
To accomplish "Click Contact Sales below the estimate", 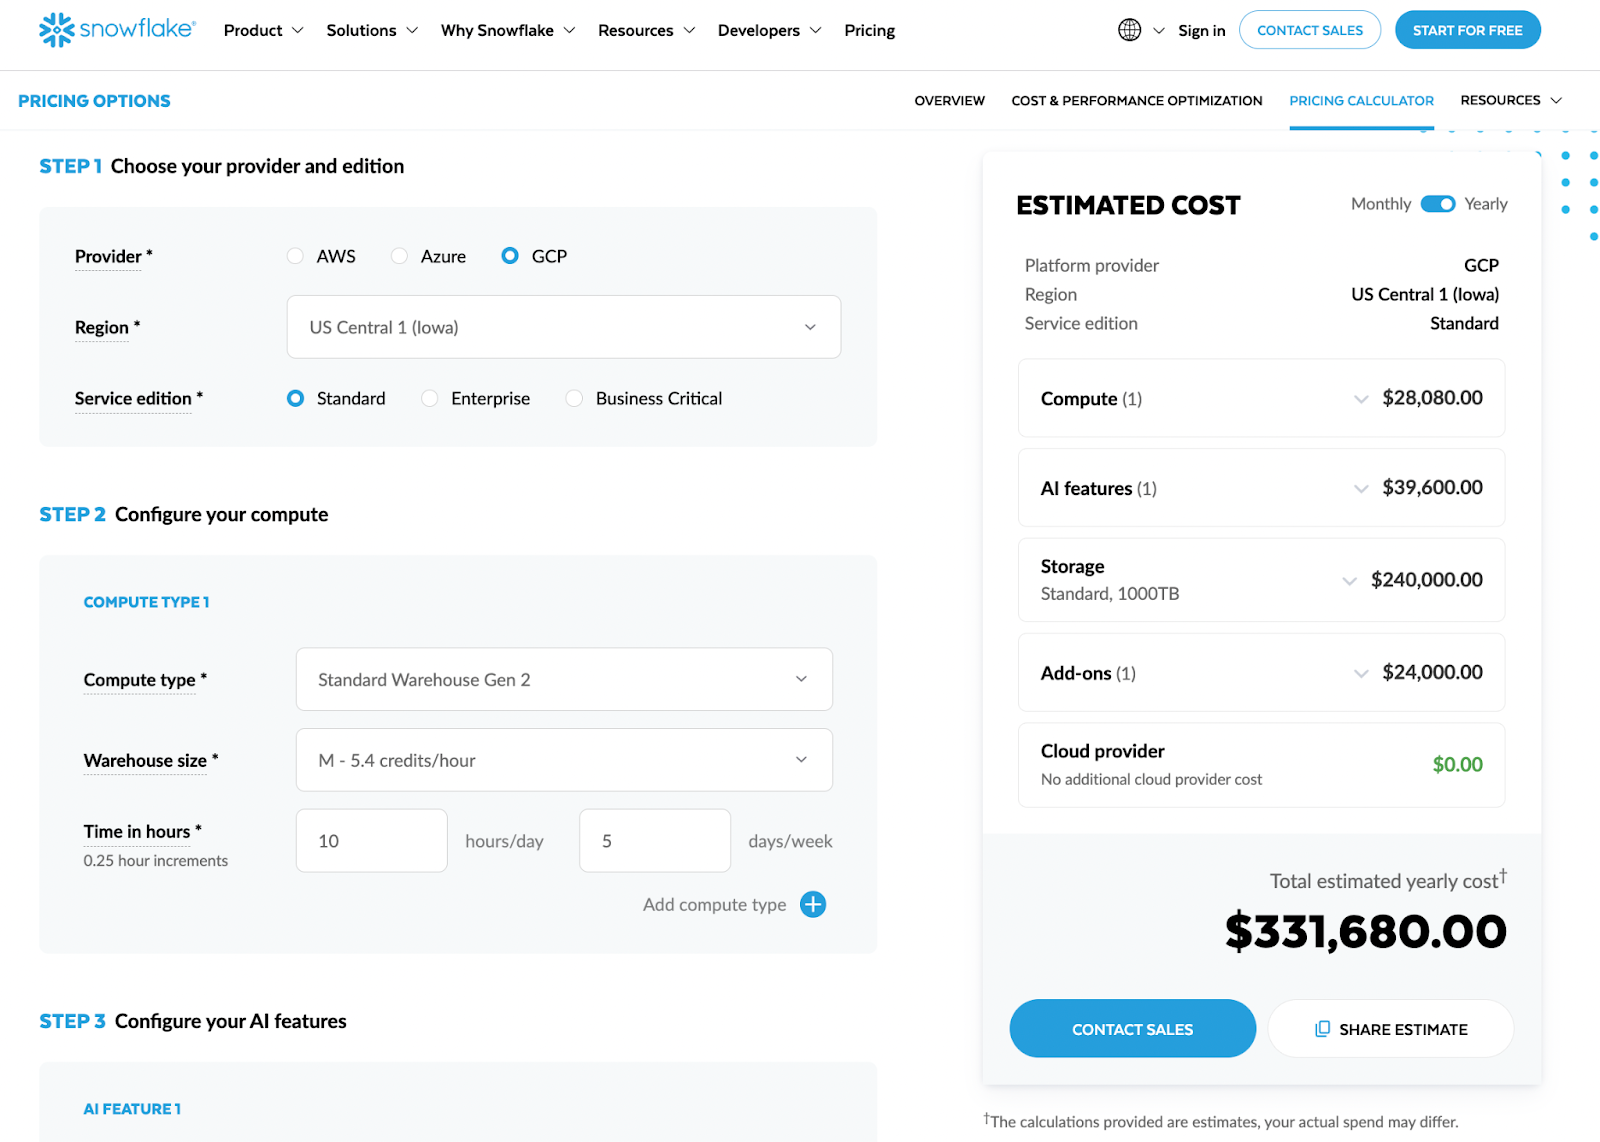I will [x=1132, y=1029].
